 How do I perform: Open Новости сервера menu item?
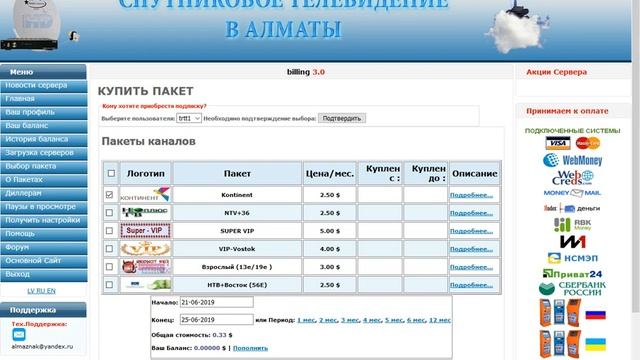(43, 85)
